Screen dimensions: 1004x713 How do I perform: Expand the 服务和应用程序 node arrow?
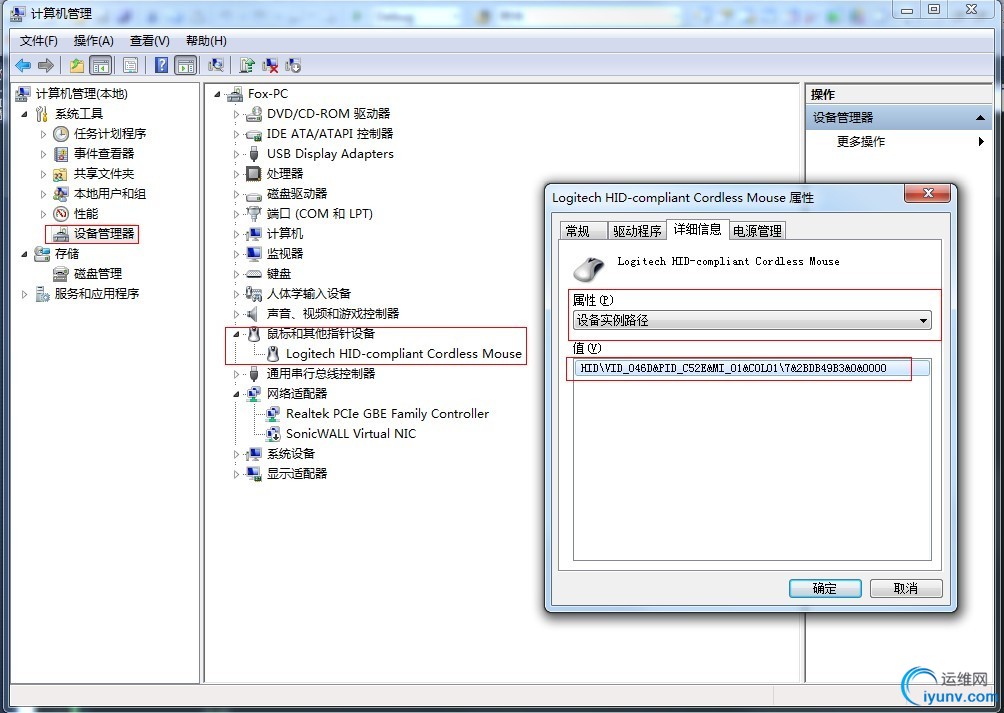point(24,294)
